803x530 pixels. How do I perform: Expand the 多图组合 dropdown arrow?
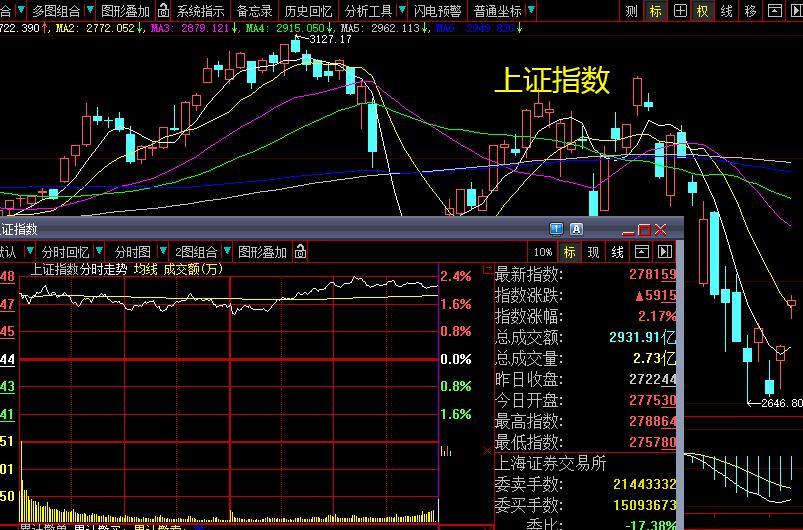[90, 10]
